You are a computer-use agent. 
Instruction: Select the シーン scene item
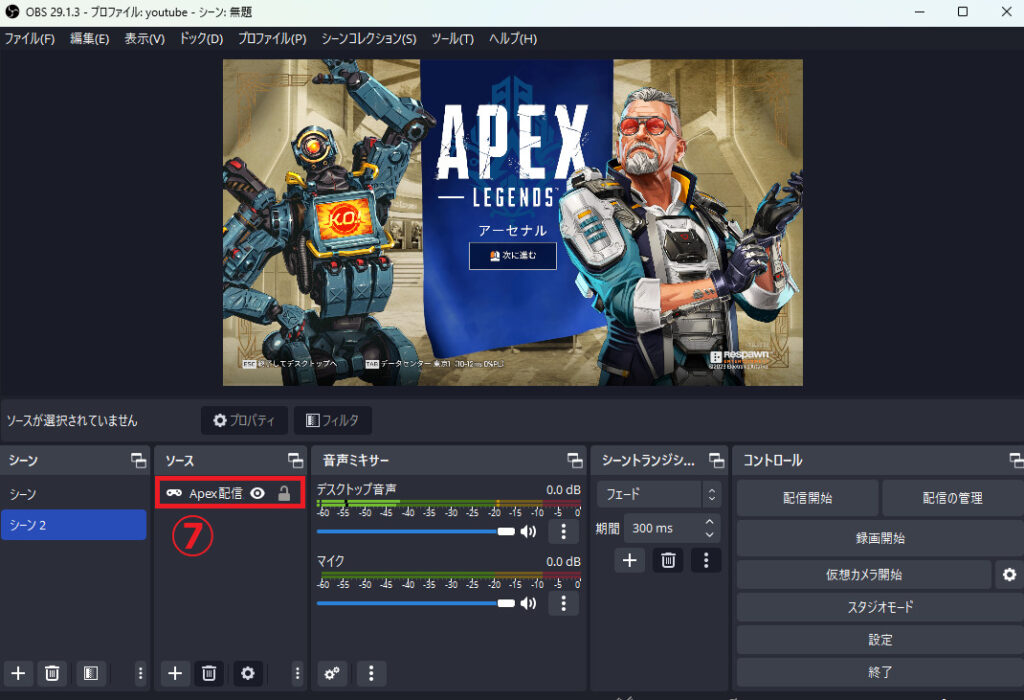click(x=74, y=494)
